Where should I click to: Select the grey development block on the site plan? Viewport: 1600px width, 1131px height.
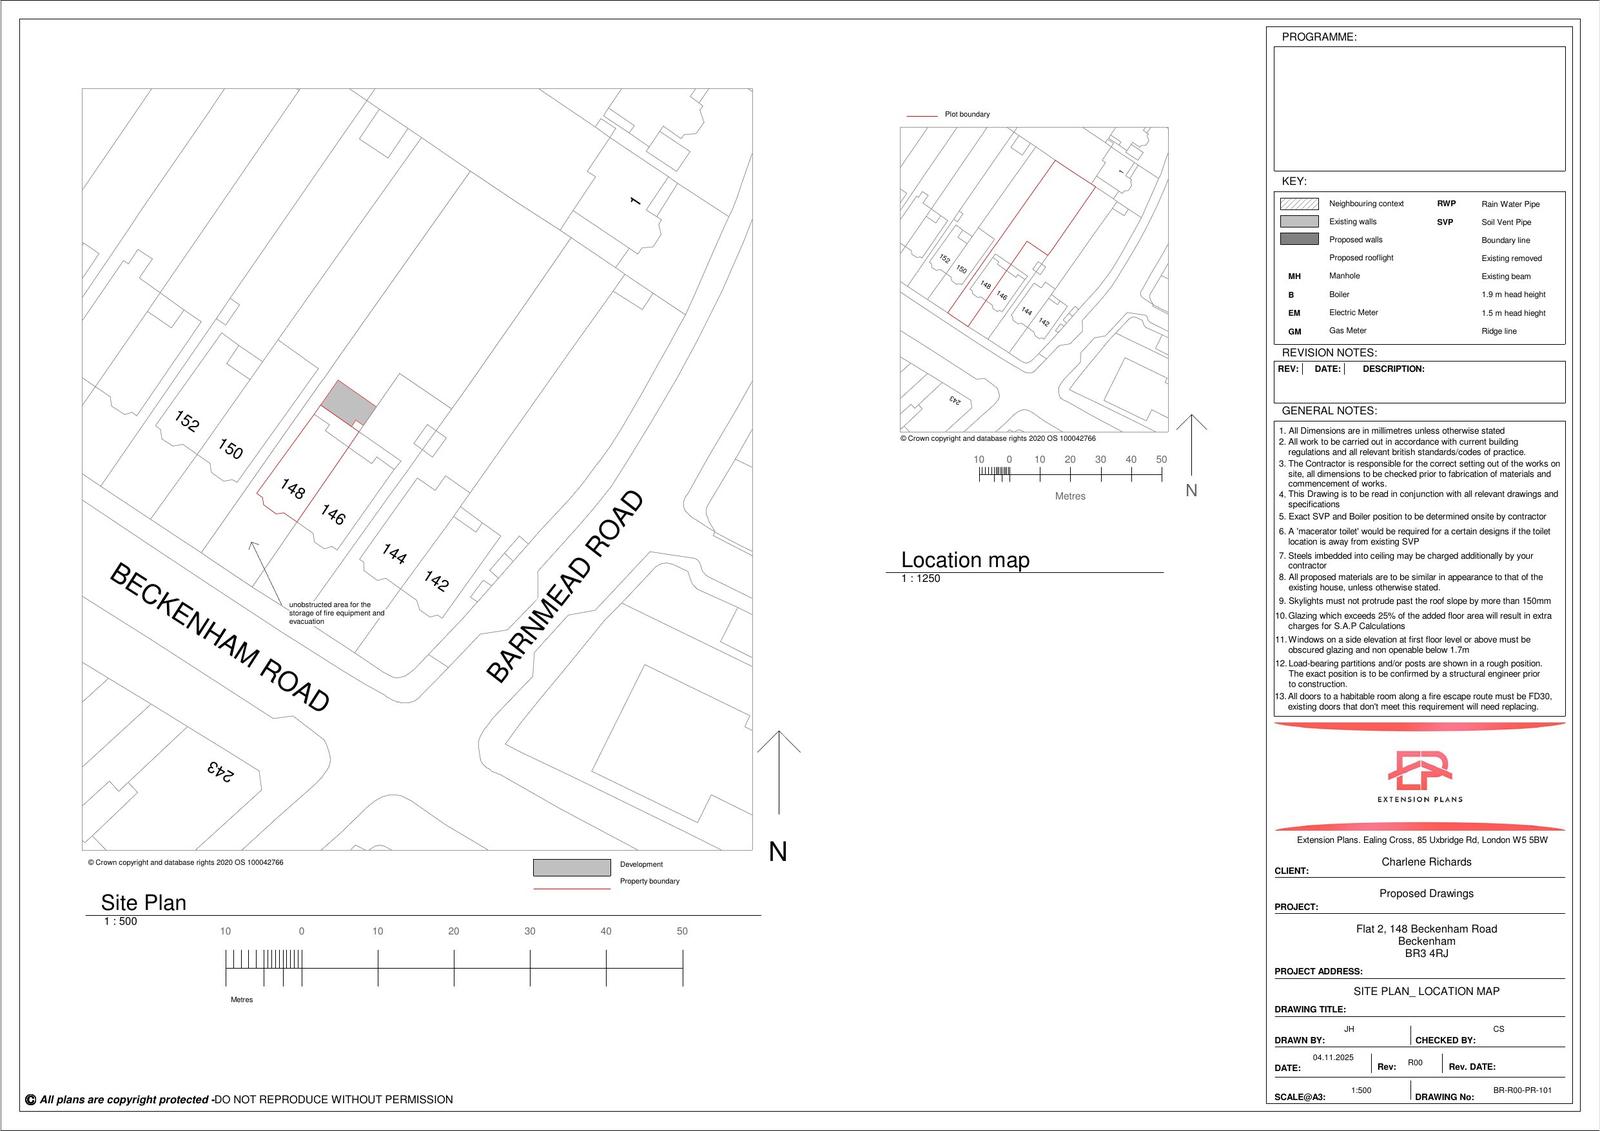point(348,403)
